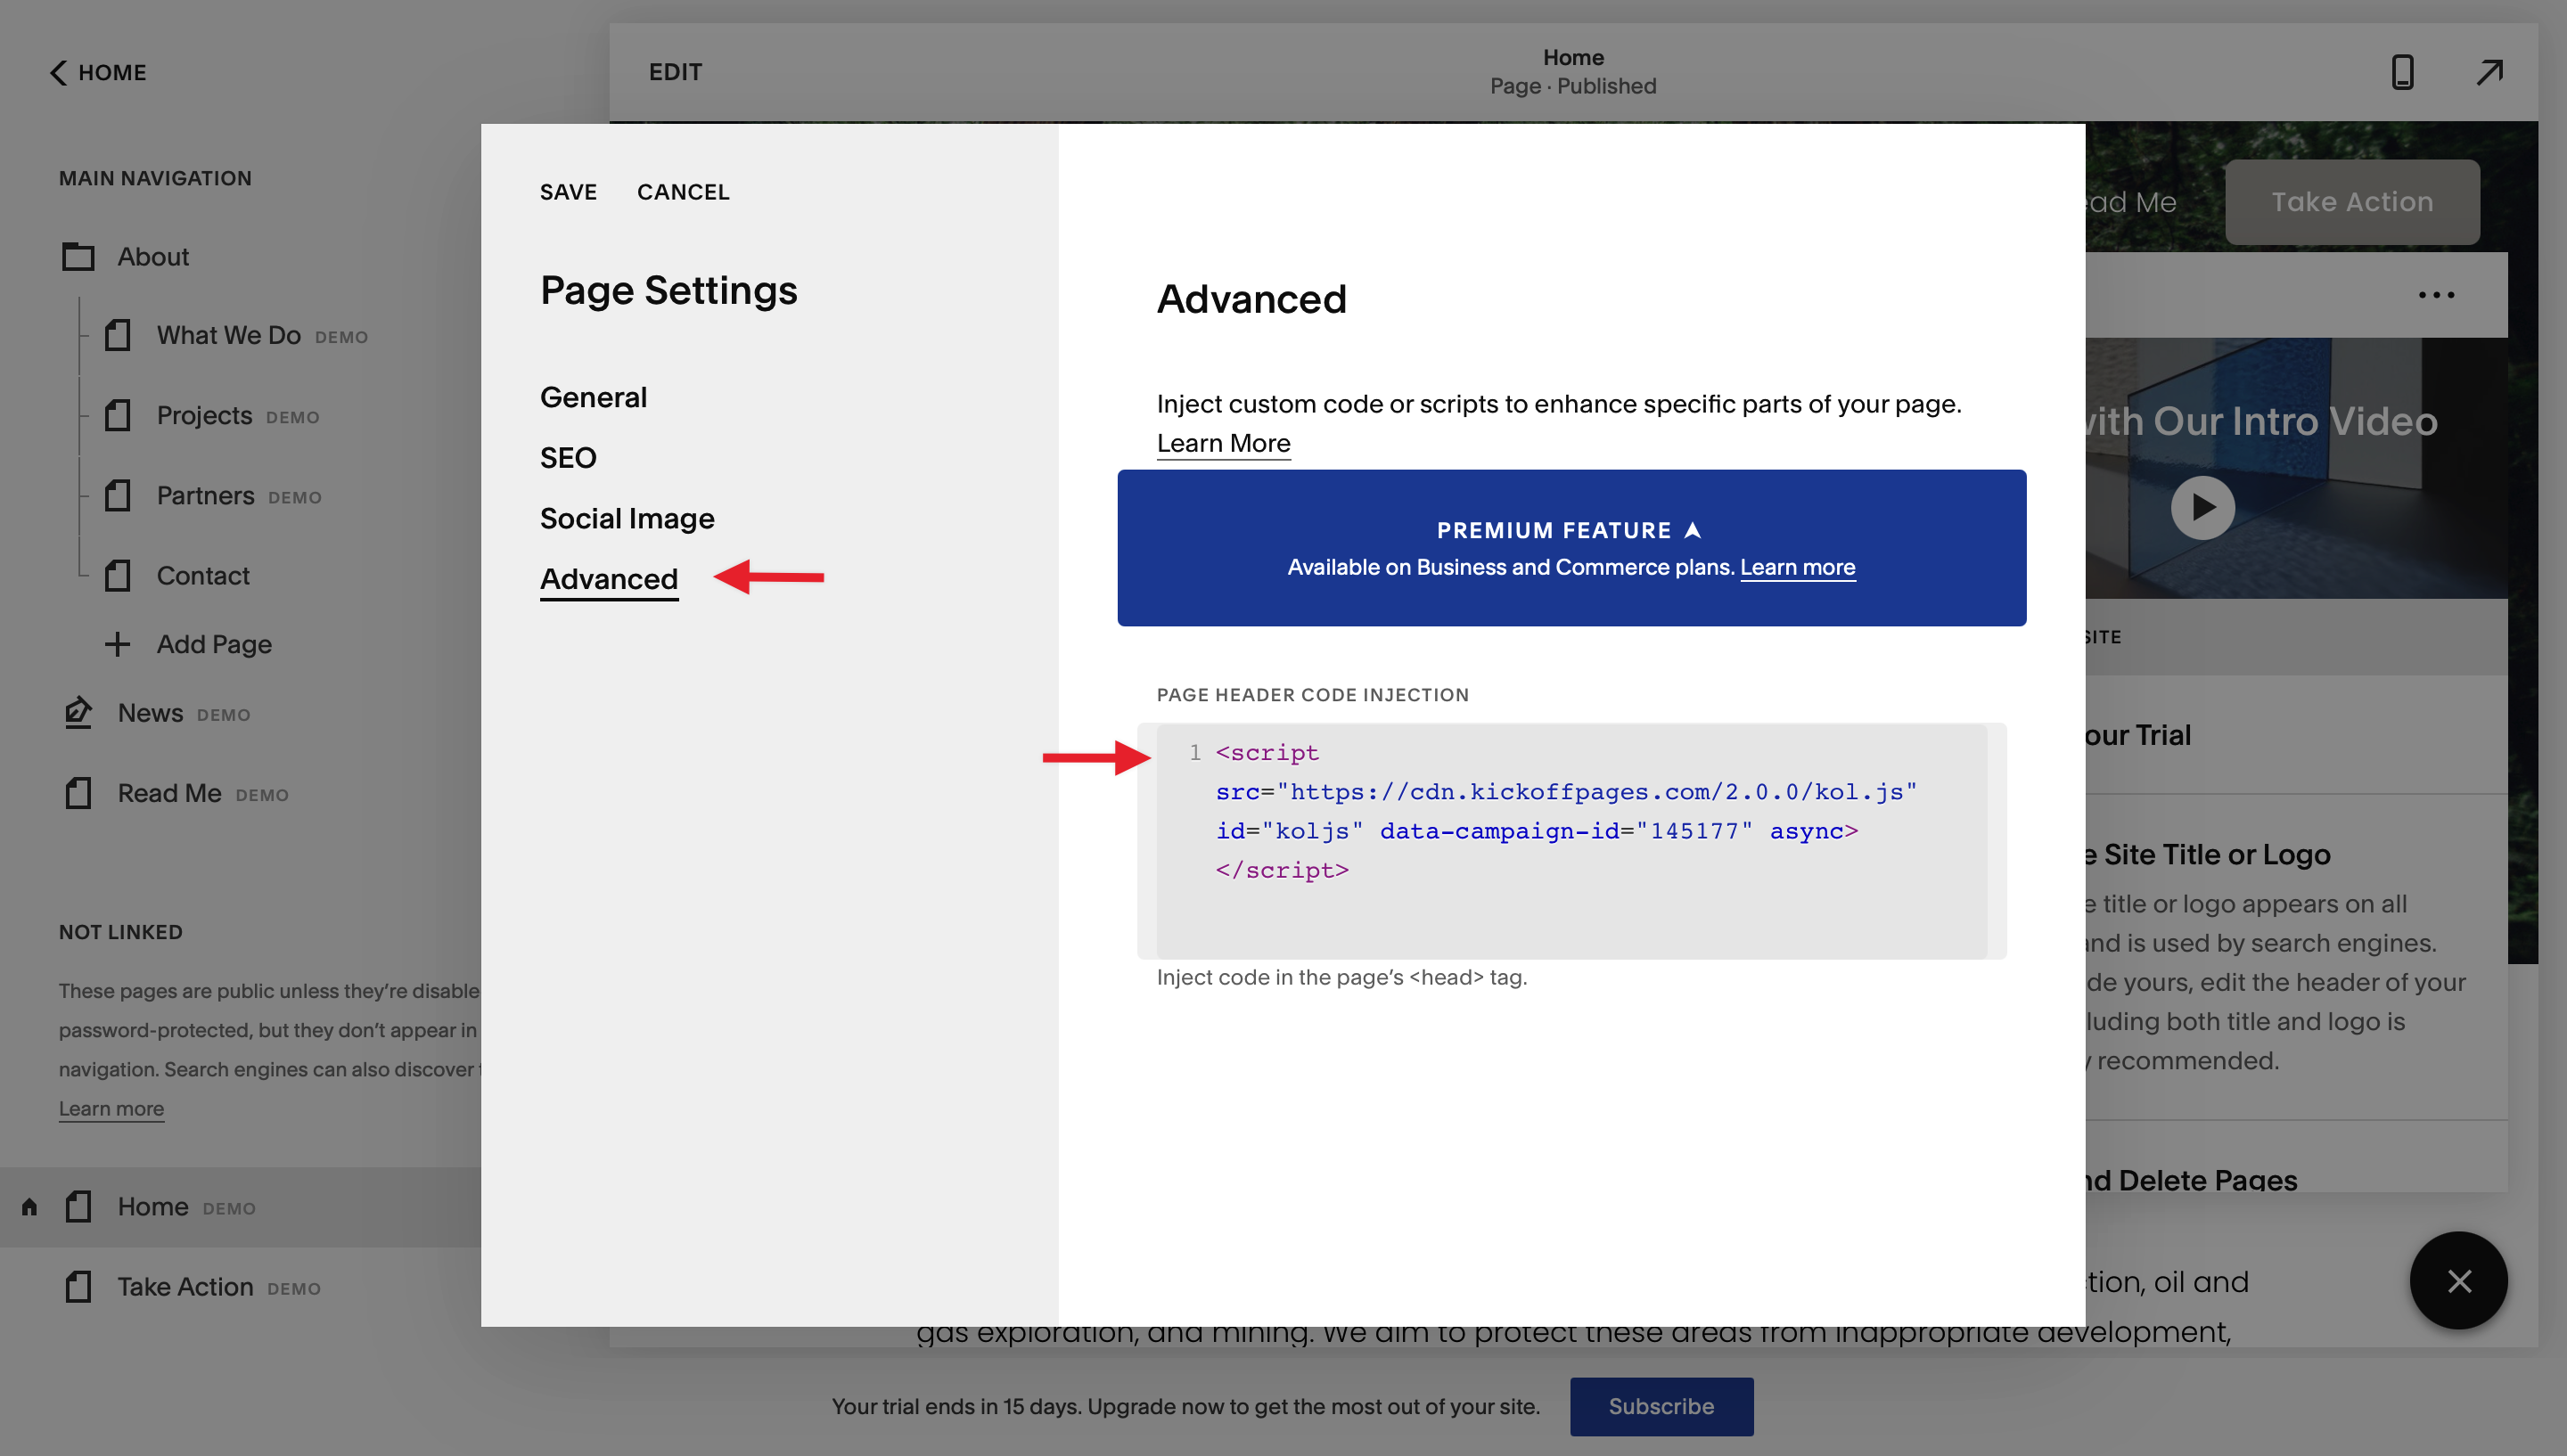Click into the page header code injection editor
Viewport: 2567px width, 1456px height.
[x=1571, y=841]
